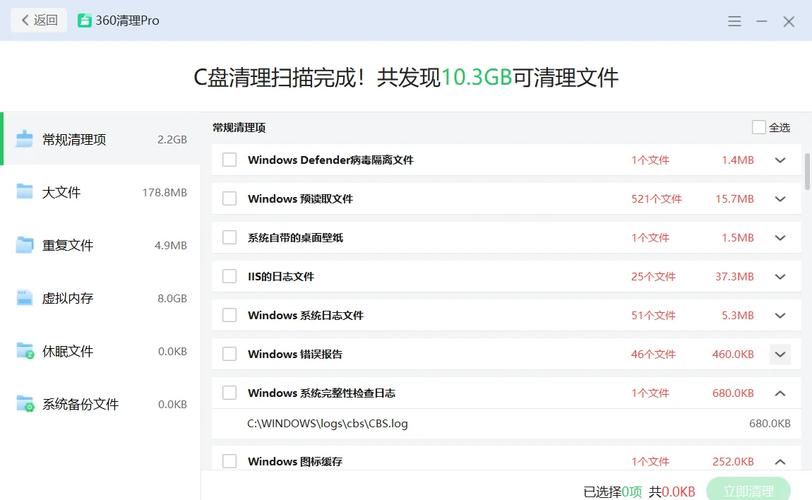Go back with the 返回 button

(39, 20)
